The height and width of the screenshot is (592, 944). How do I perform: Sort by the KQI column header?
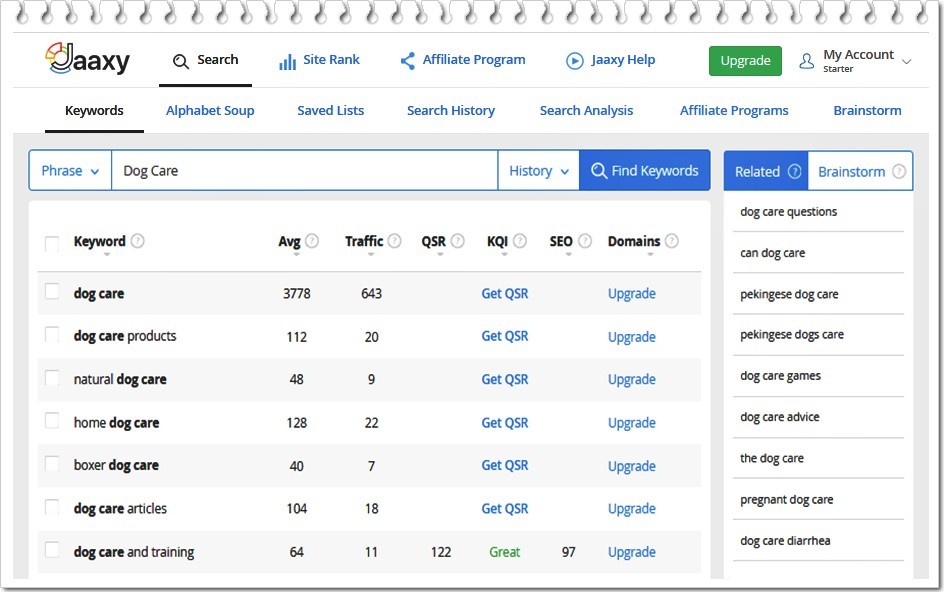tap(497, 241)
